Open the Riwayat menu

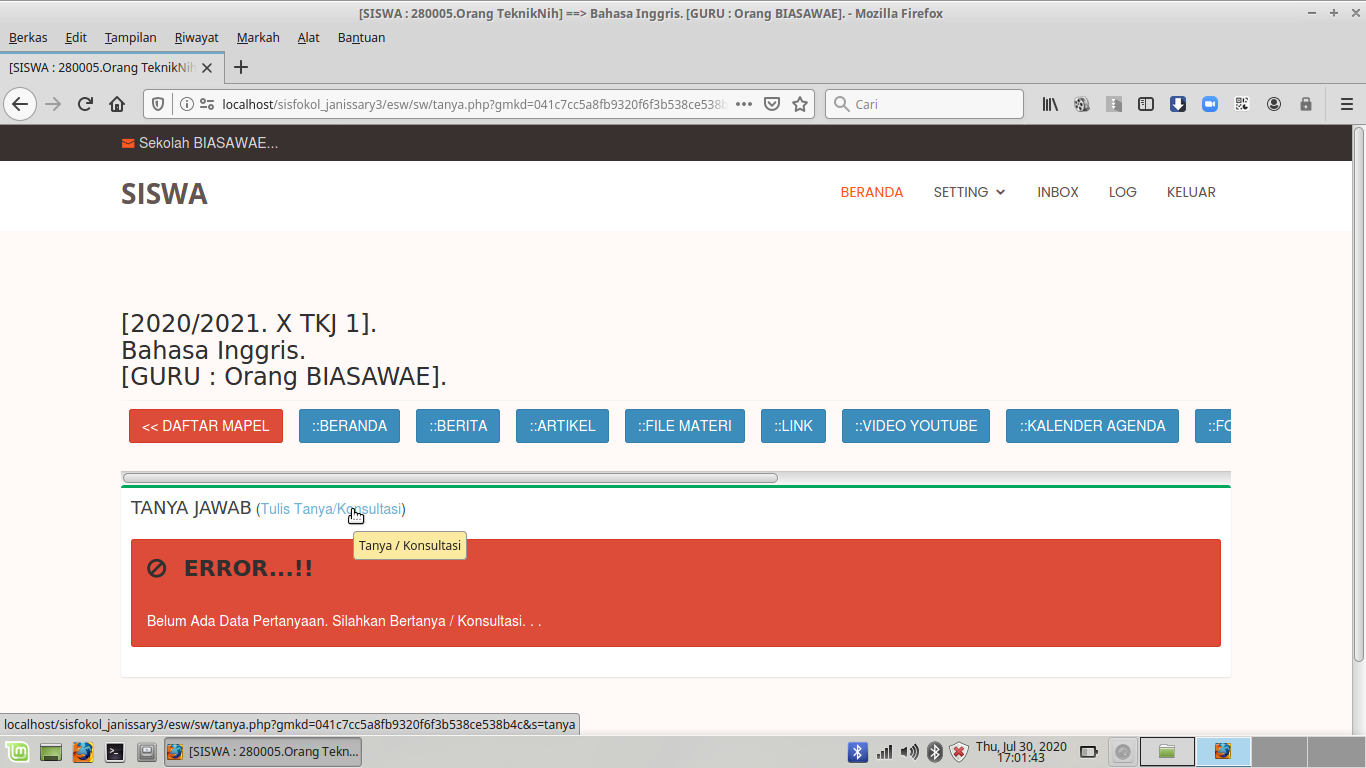coord(196,37)
